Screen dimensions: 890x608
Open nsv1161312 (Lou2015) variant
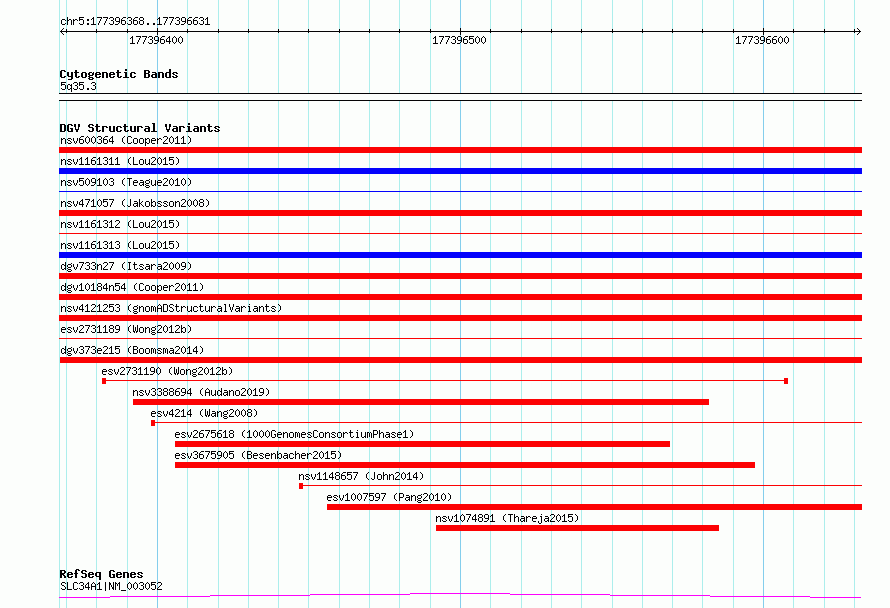tap(120, 224)
